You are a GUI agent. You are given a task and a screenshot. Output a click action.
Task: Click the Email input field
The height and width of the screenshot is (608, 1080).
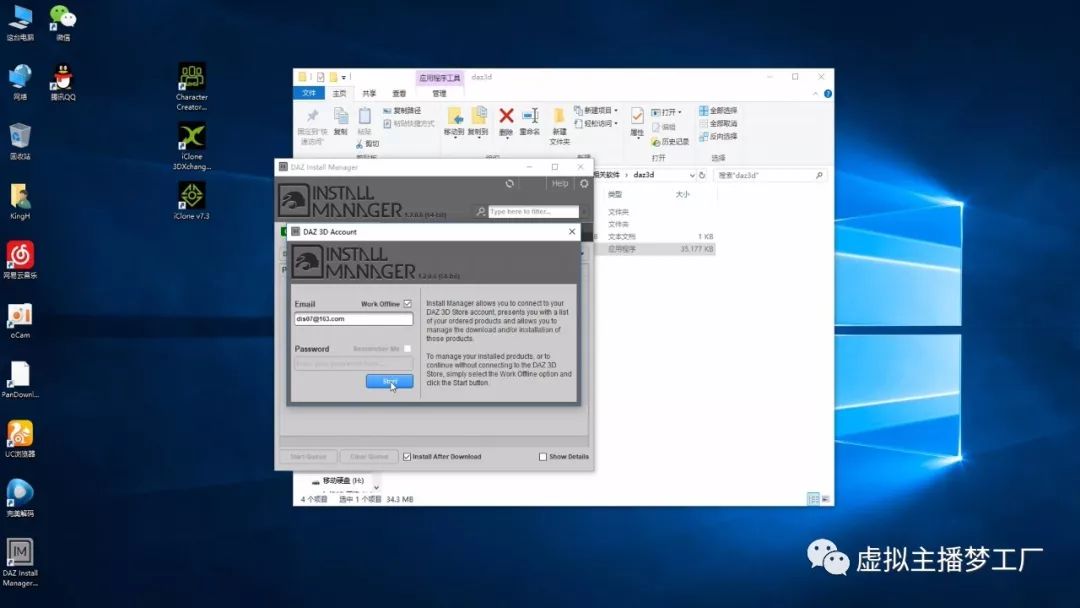coord(353,319)
